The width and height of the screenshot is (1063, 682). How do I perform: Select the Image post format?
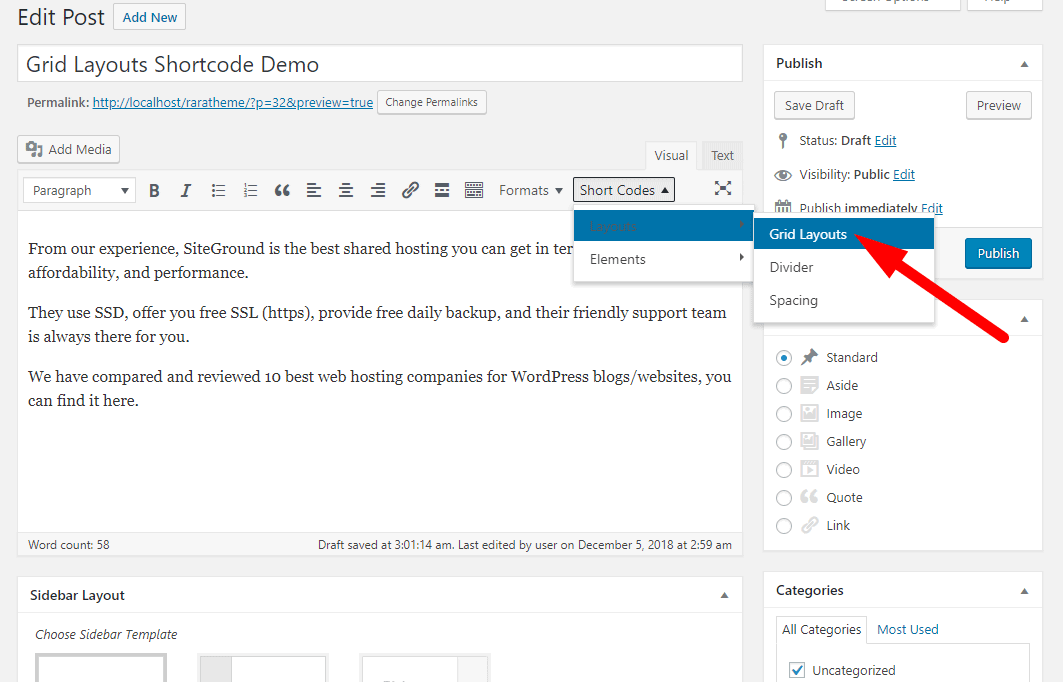coord(784,414)
